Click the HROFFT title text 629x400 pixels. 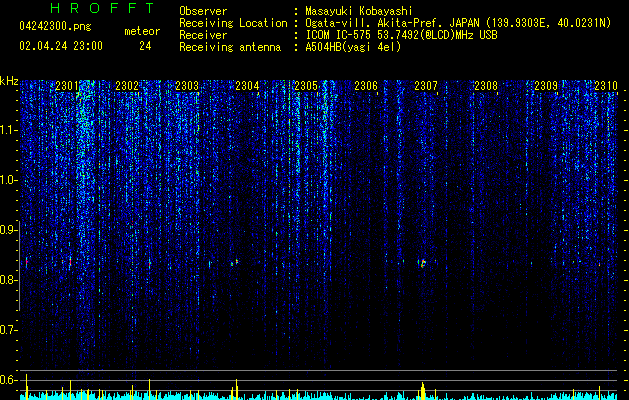(x=102, y=8)
